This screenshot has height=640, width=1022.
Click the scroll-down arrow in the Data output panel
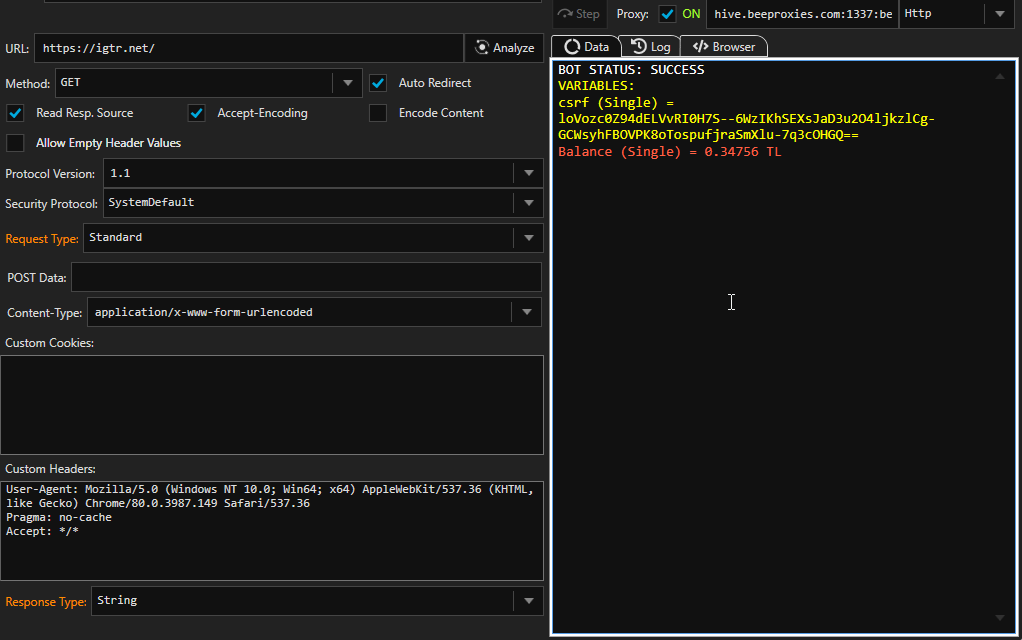click(x=999, y=618)
